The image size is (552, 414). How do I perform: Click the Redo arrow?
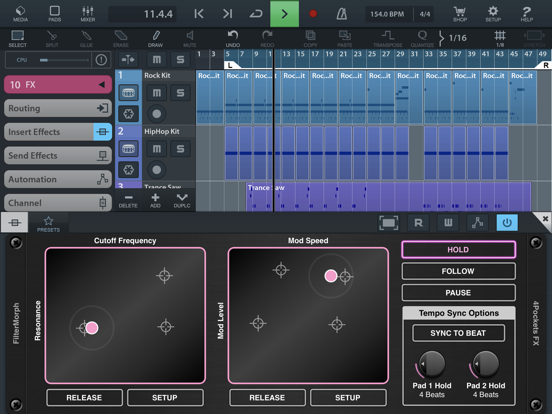point(267,39)
